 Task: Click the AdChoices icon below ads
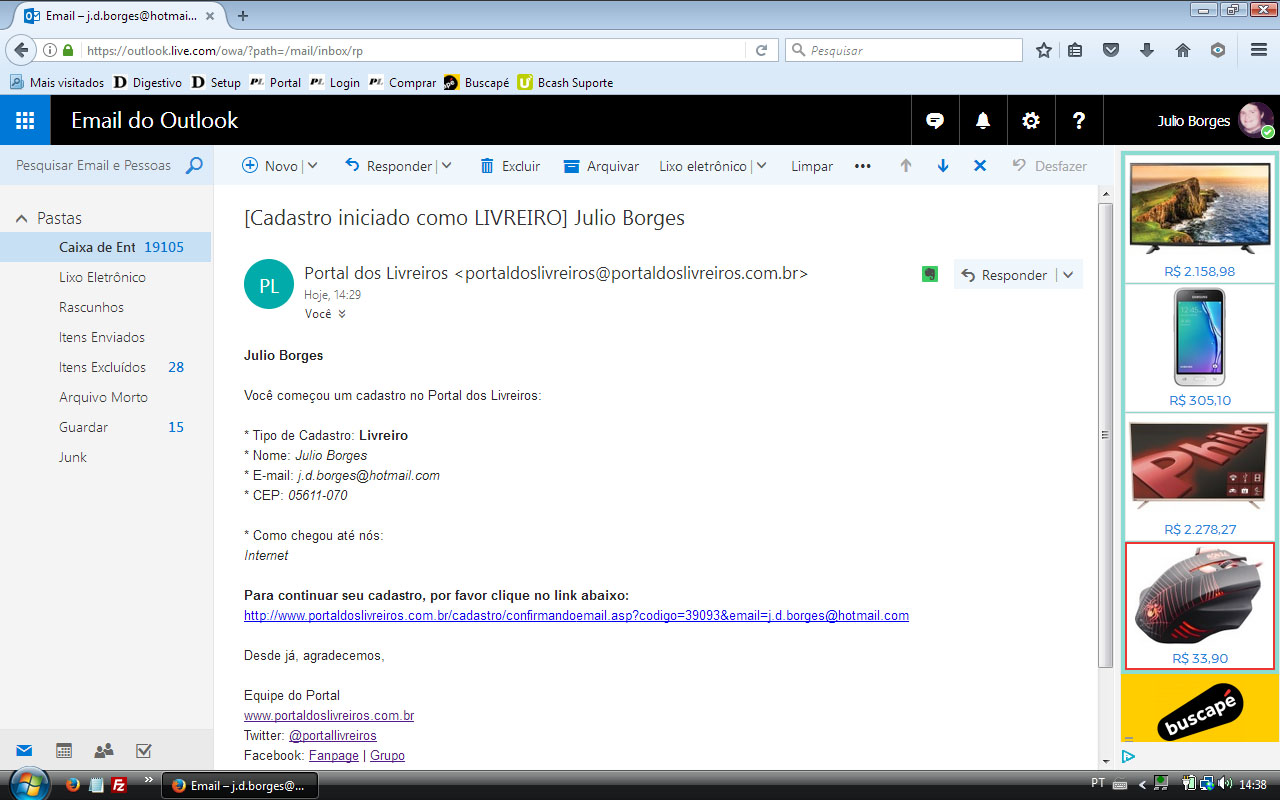[x=1128, y=757]
